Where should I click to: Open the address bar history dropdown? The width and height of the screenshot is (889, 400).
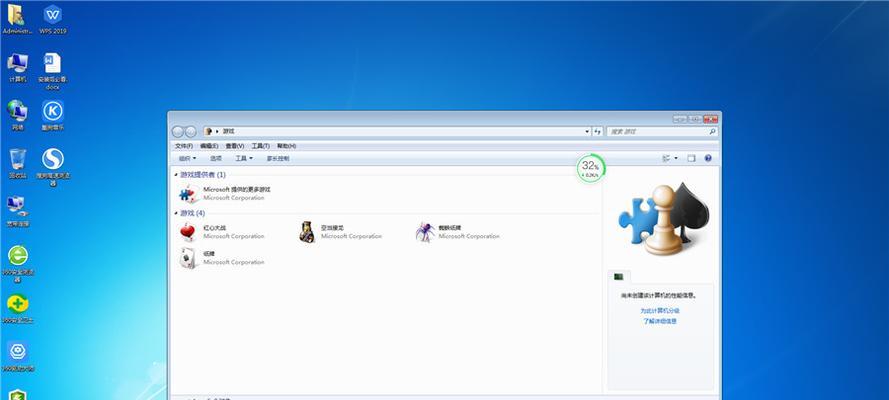coord(587,131)
